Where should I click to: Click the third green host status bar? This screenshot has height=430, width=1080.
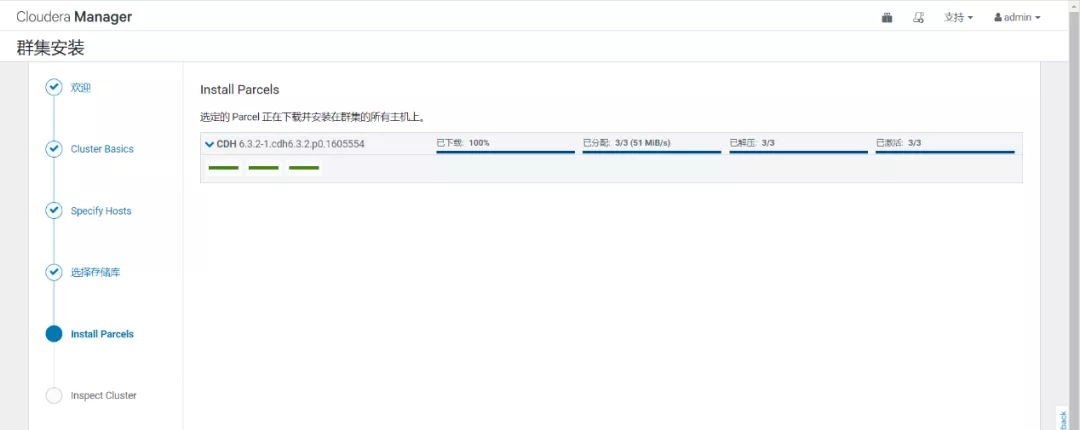304,167
